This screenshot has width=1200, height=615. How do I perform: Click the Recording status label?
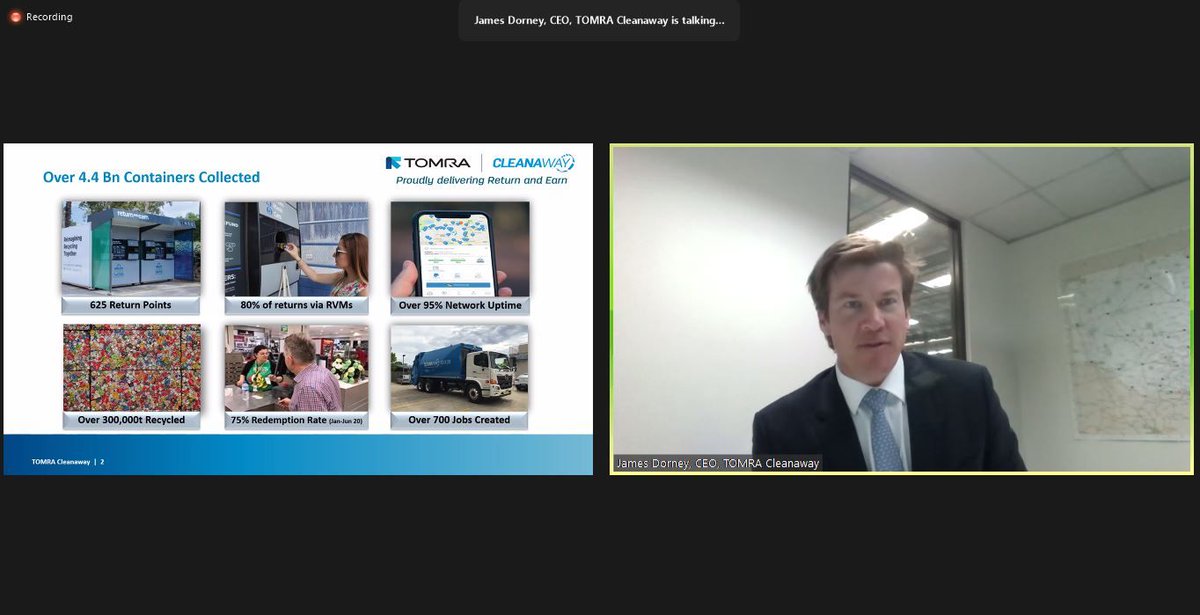[x=49, y=17]
